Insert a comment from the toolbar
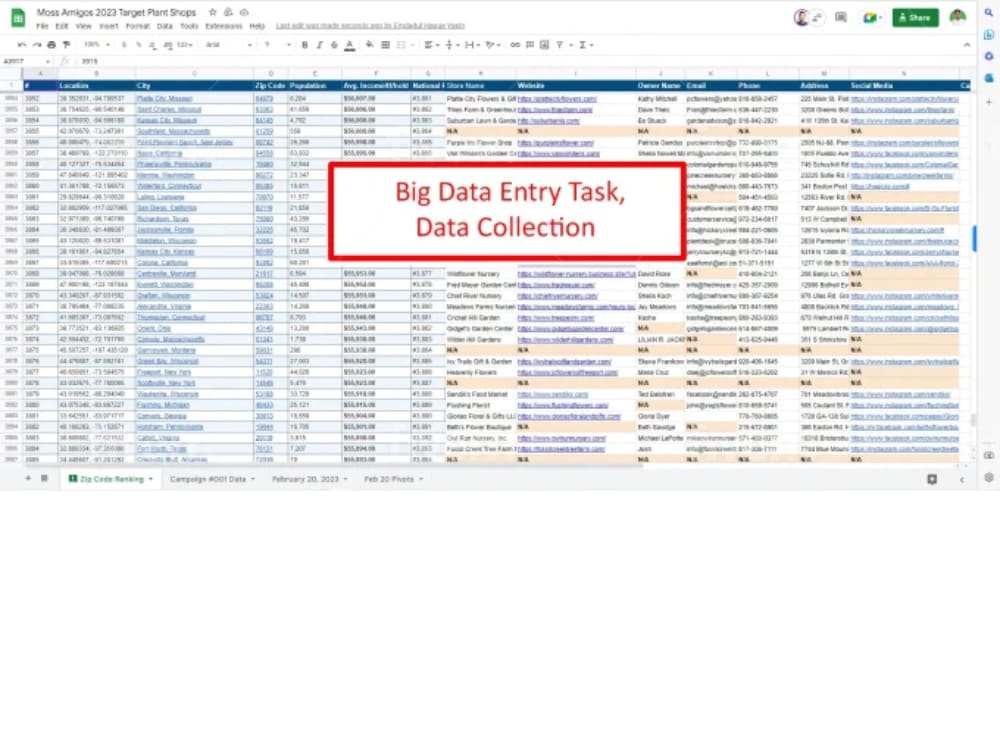The width and height of the screenshot is (1000, 750). (530, 45)
